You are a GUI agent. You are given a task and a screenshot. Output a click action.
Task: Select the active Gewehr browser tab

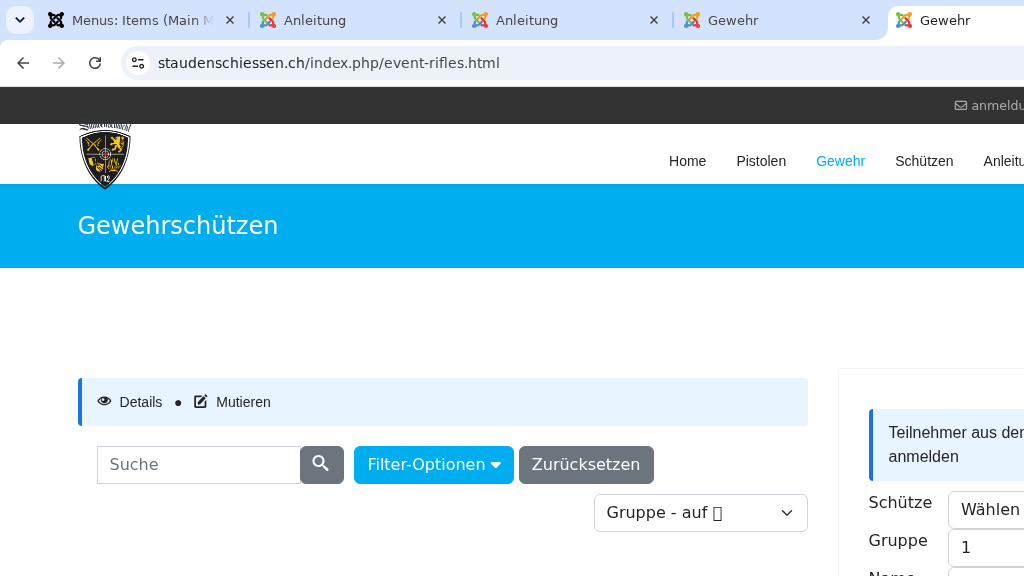[x=957, y=20]
